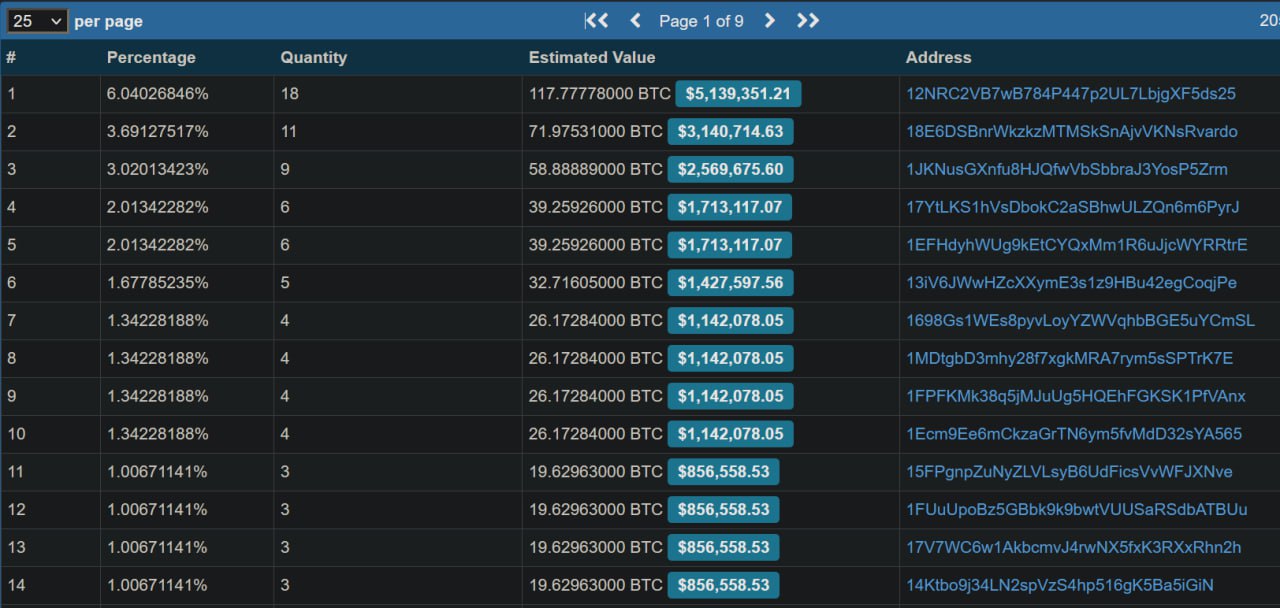Select quantity 5 in row 6
Screen dimensions: 1280x608
tap(285, 283)
